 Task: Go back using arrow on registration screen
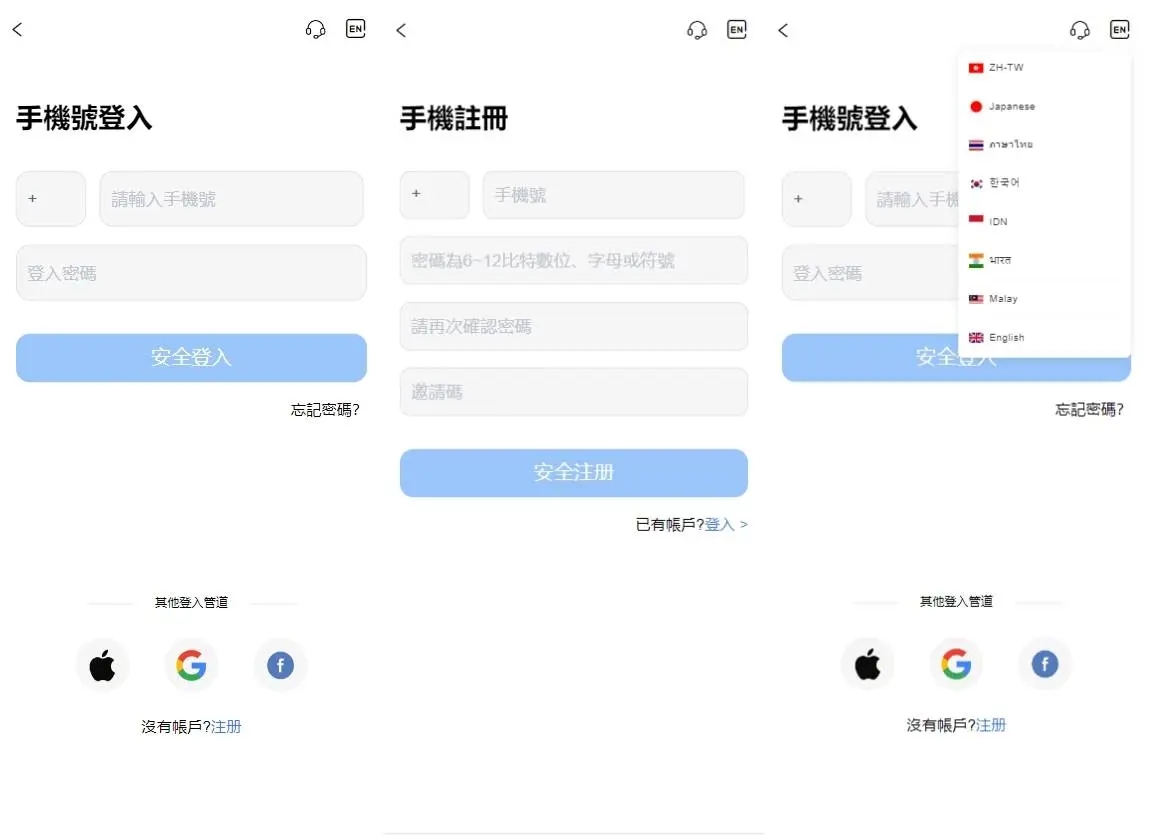click(401, 30)
